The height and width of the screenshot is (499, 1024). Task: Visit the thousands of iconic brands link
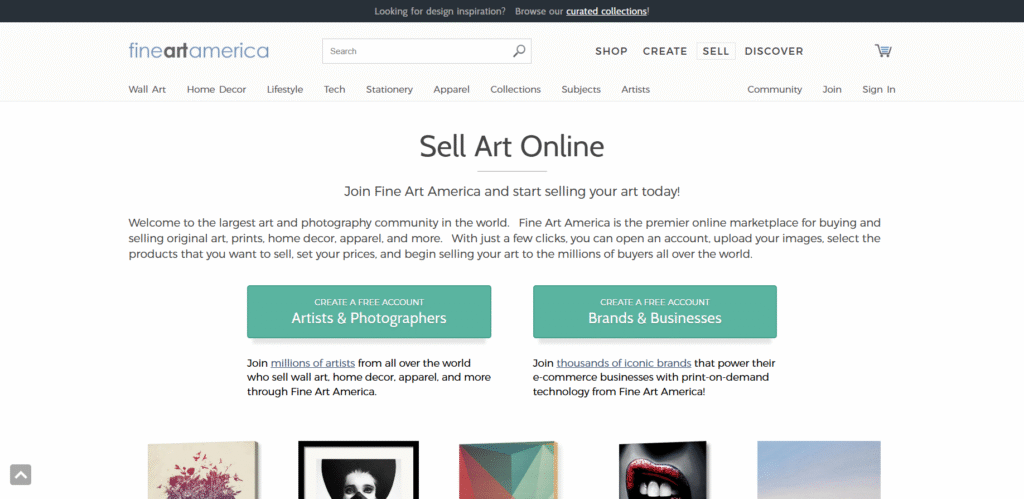click(x=624, y=363)
